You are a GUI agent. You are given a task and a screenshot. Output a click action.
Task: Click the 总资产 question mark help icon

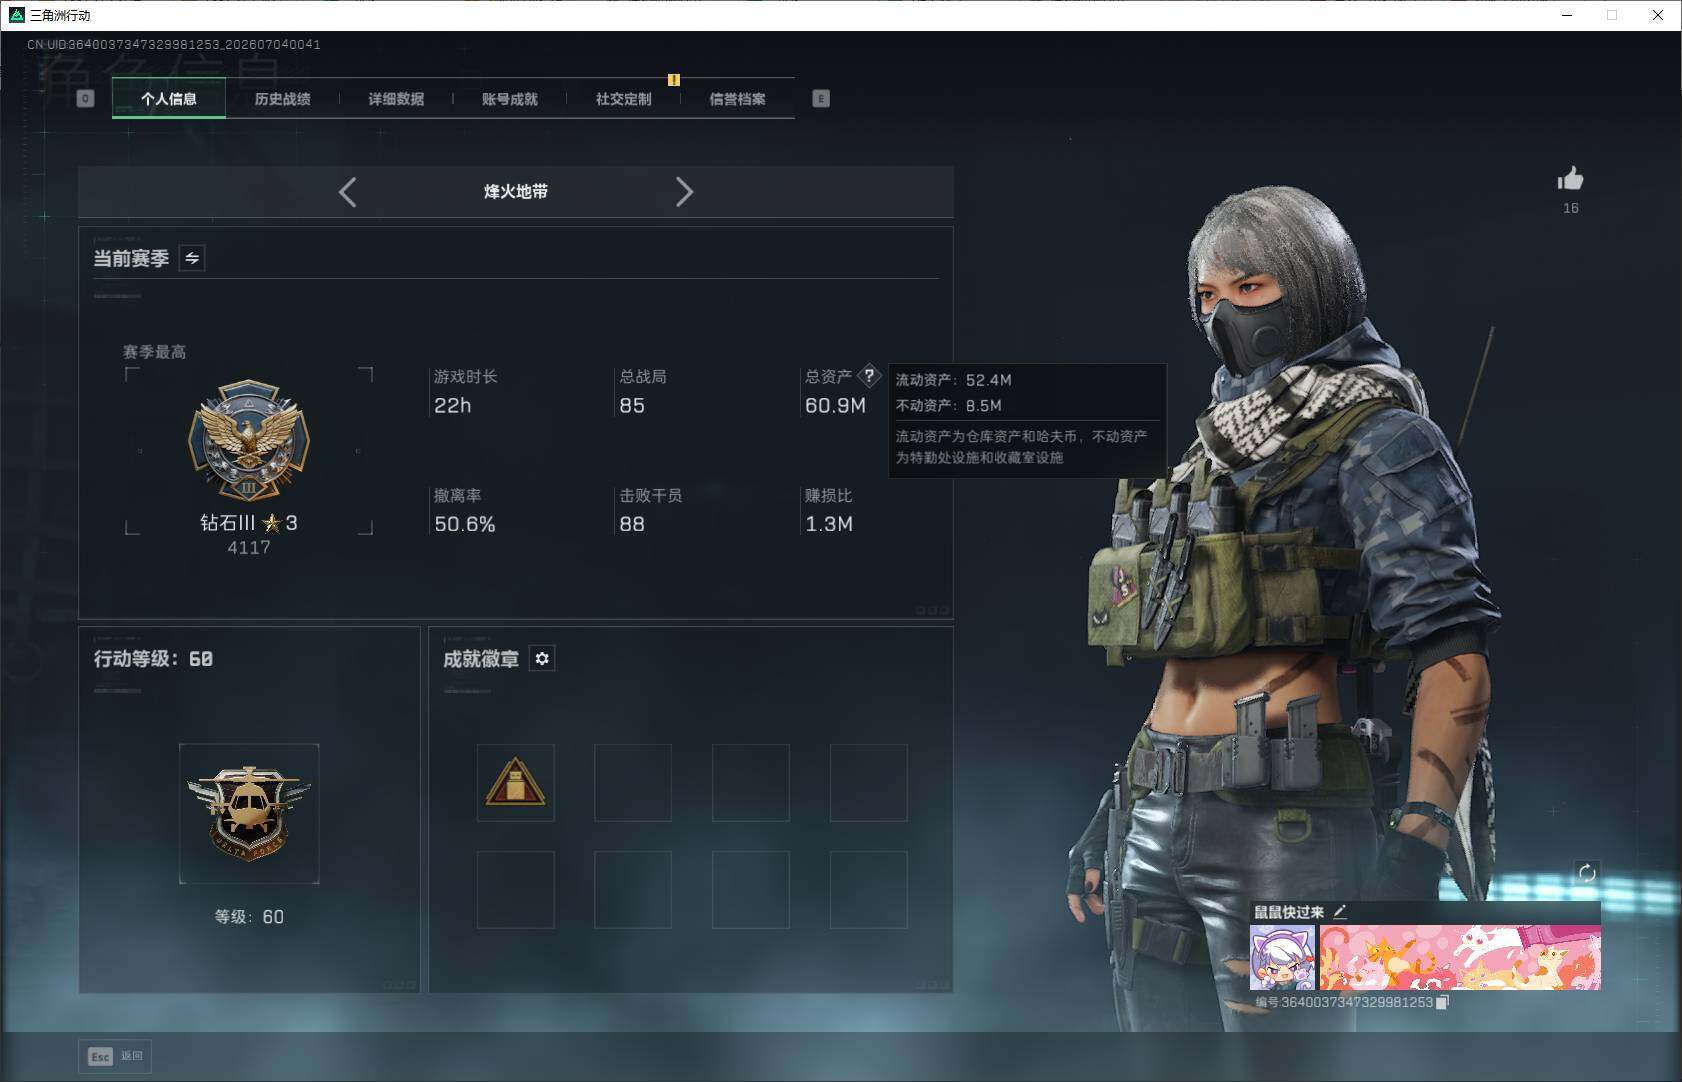869,376
